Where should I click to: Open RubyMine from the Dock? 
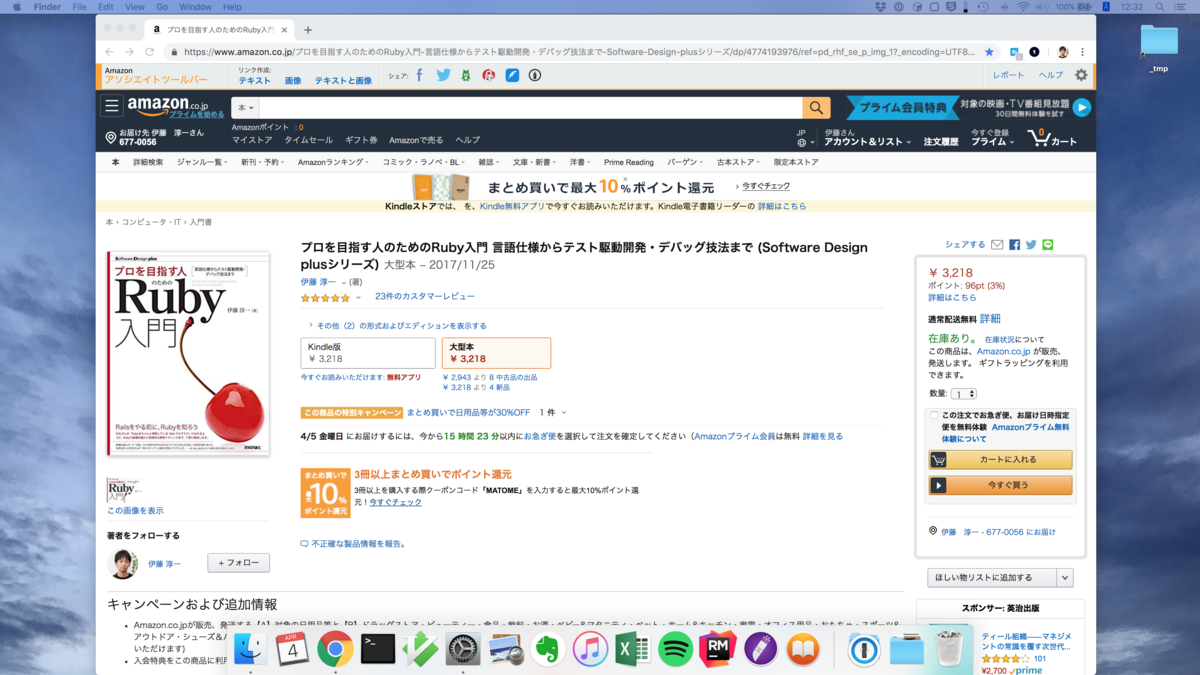(x=718, y=650)
